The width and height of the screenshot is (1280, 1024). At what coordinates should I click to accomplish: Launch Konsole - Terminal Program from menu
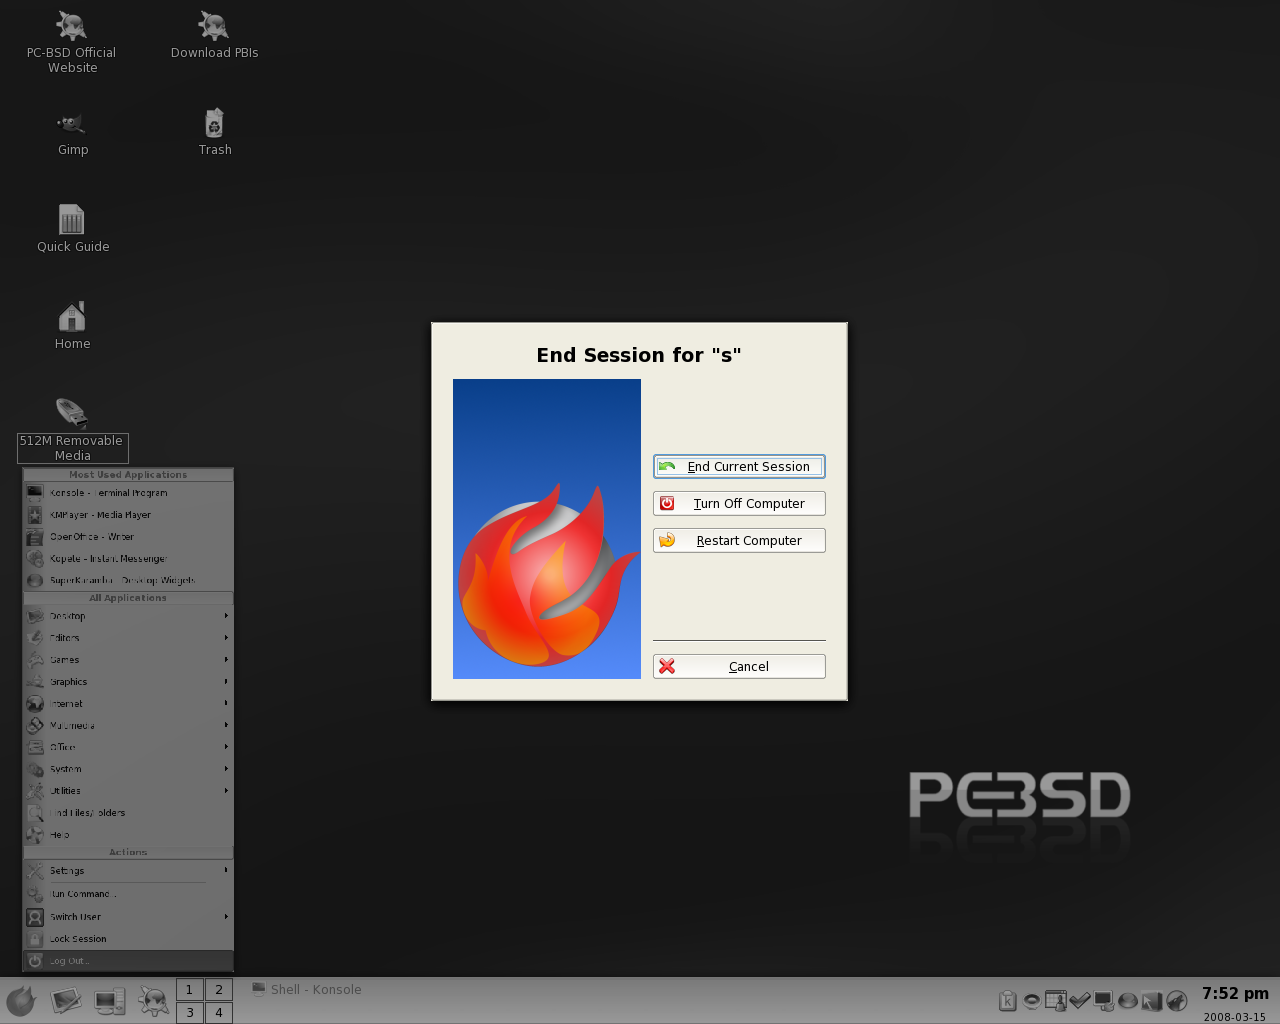(128, 493)
